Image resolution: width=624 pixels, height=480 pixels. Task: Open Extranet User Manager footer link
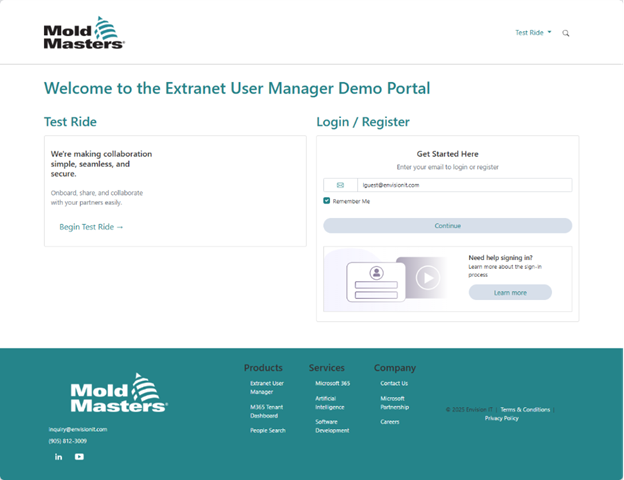point(267,387)
